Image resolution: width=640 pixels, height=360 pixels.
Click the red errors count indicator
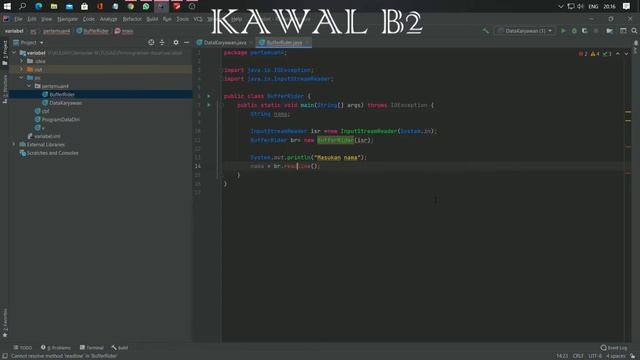pyautogui.click(x=583, y=54)
